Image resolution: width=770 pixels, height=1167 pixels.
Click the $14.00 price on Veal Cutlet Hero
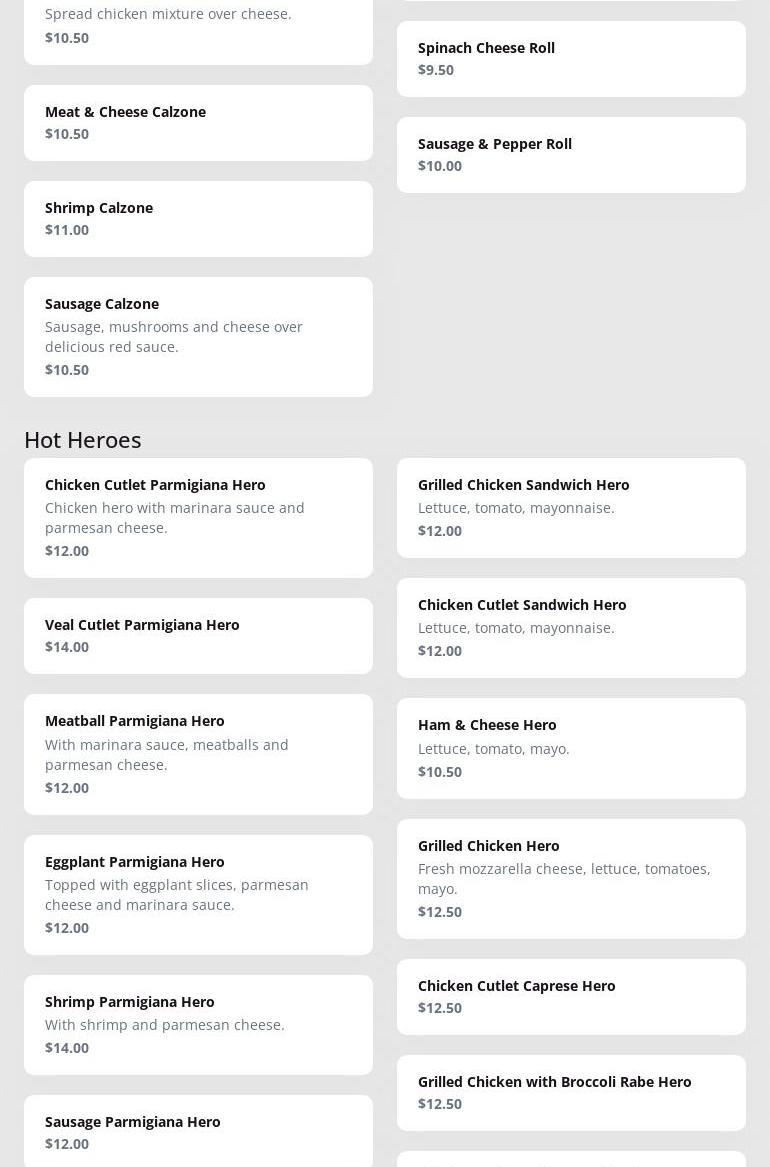point(67,647)
